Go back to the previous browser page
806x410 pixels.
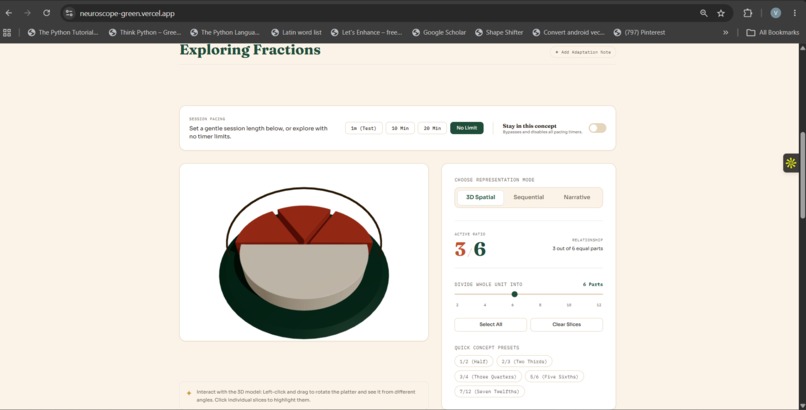[x=9, y=13]
